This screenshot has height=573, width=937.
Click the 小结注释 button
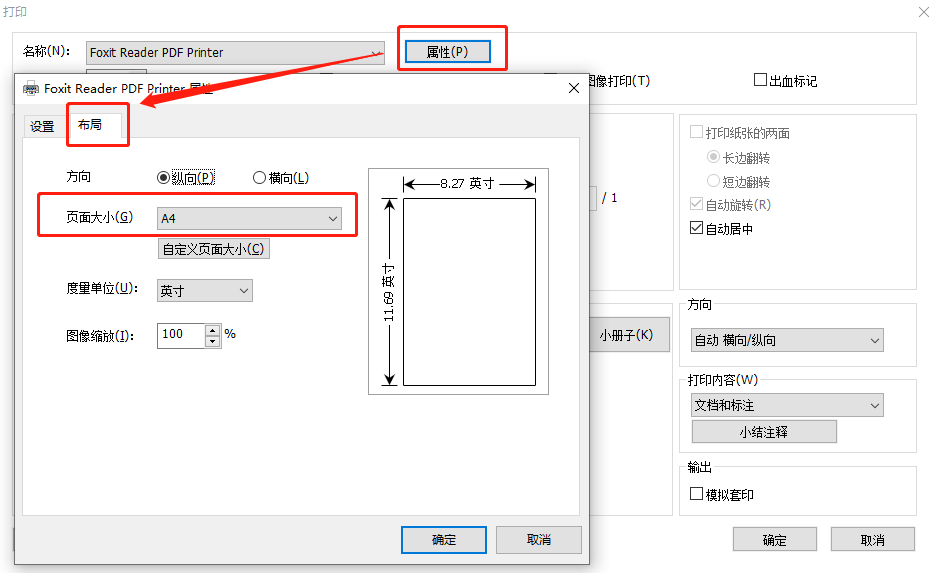[764, 431]
